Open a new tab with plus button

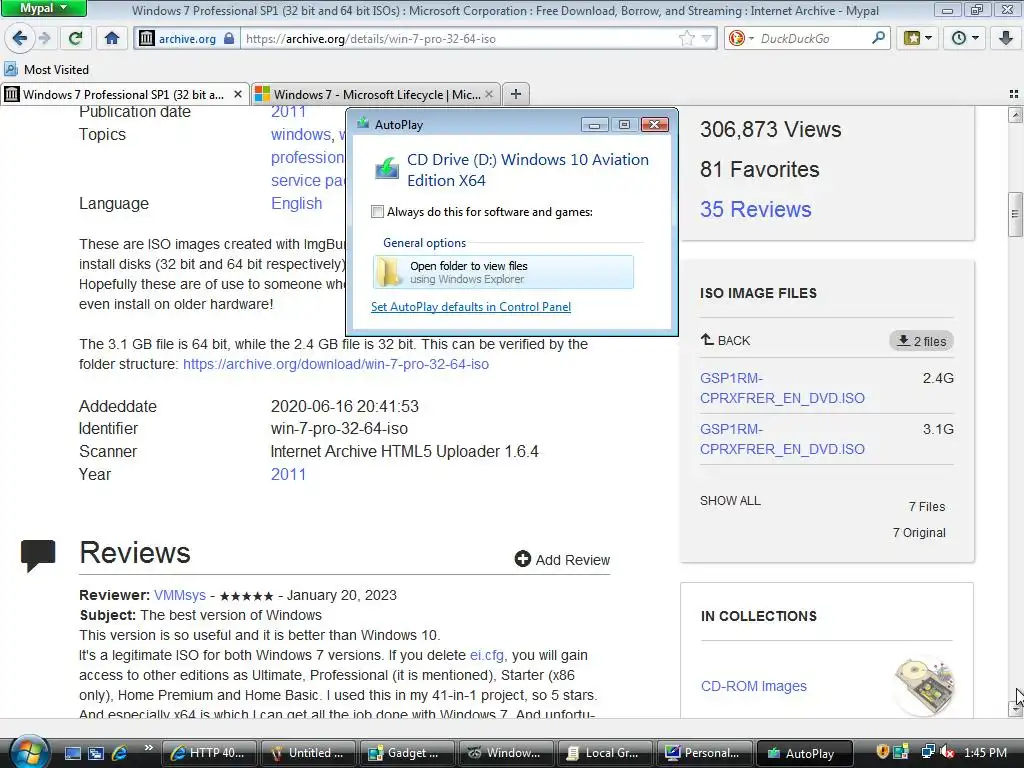515,94
